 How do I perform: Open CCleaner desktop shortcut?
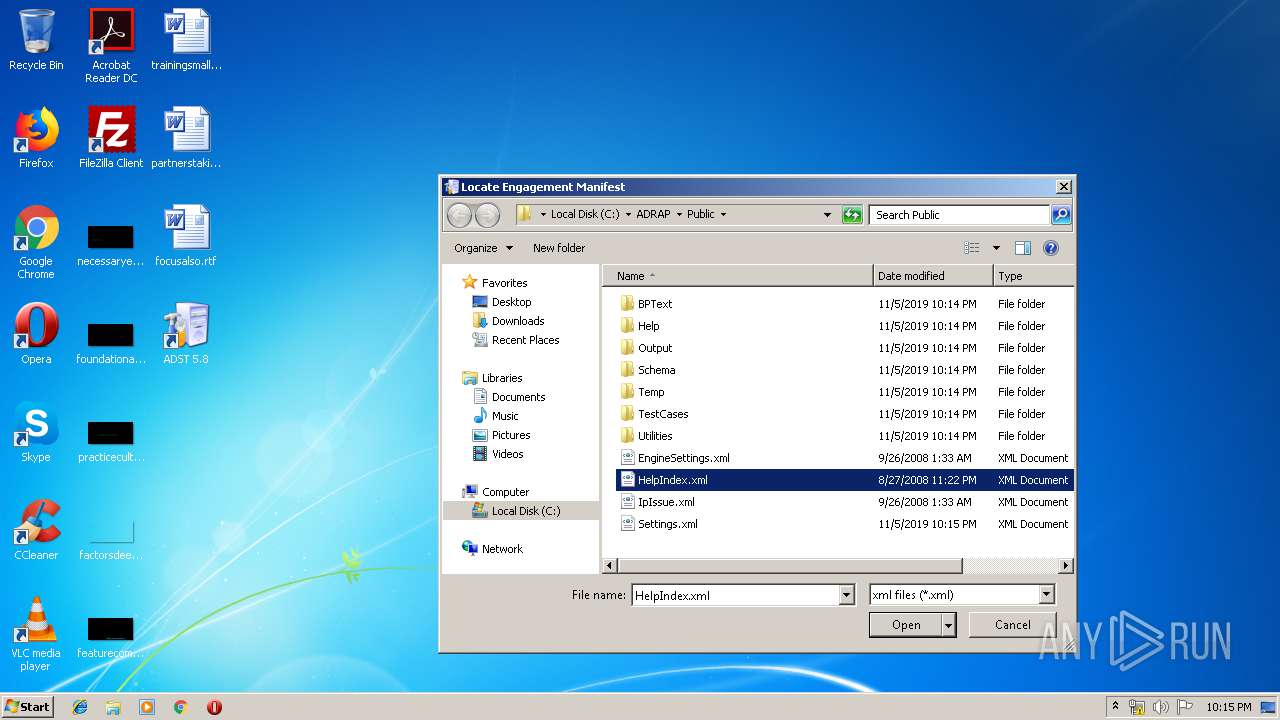click(36, 530)
